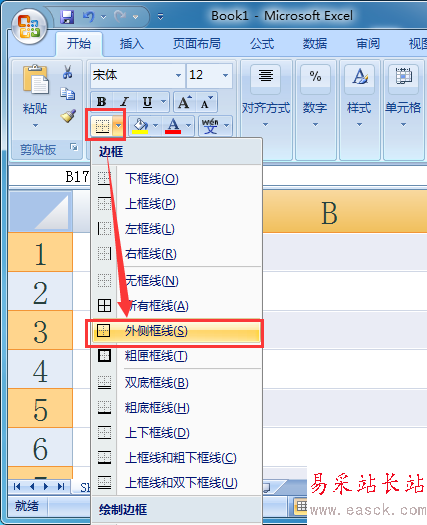Screen dimensions: 427x525
Task: Apply the yellow fill color
Action: coord(140,126)
